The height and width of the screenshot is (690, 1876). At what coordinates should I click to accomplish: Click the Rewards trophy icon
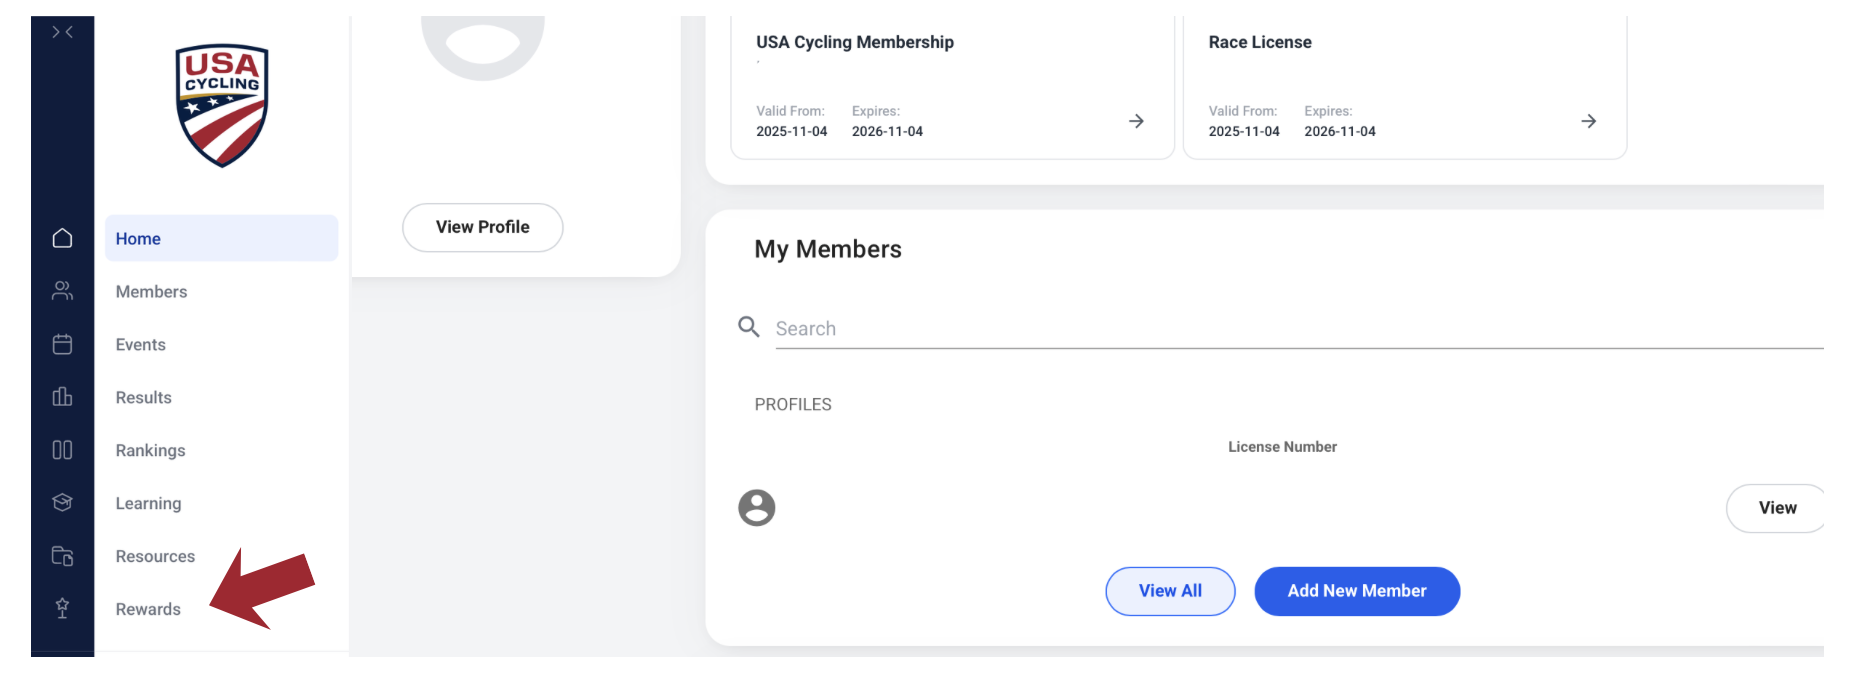coord(62,608)
